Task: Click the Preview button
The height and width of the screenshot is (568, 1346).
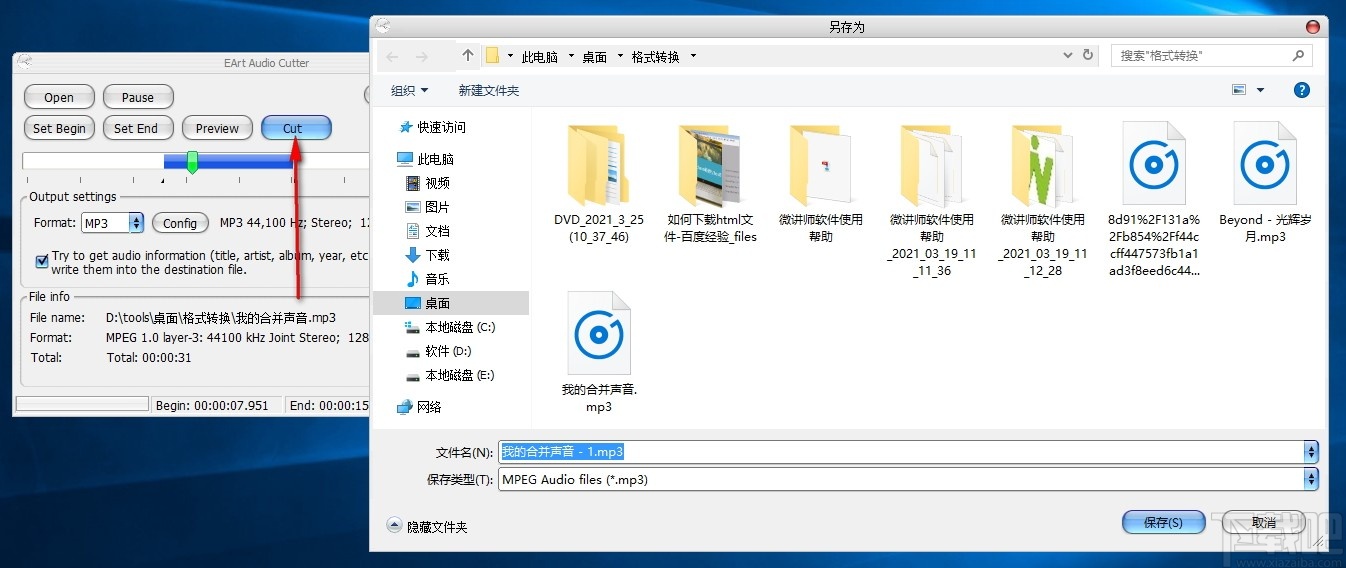Action: coord(217,128)
